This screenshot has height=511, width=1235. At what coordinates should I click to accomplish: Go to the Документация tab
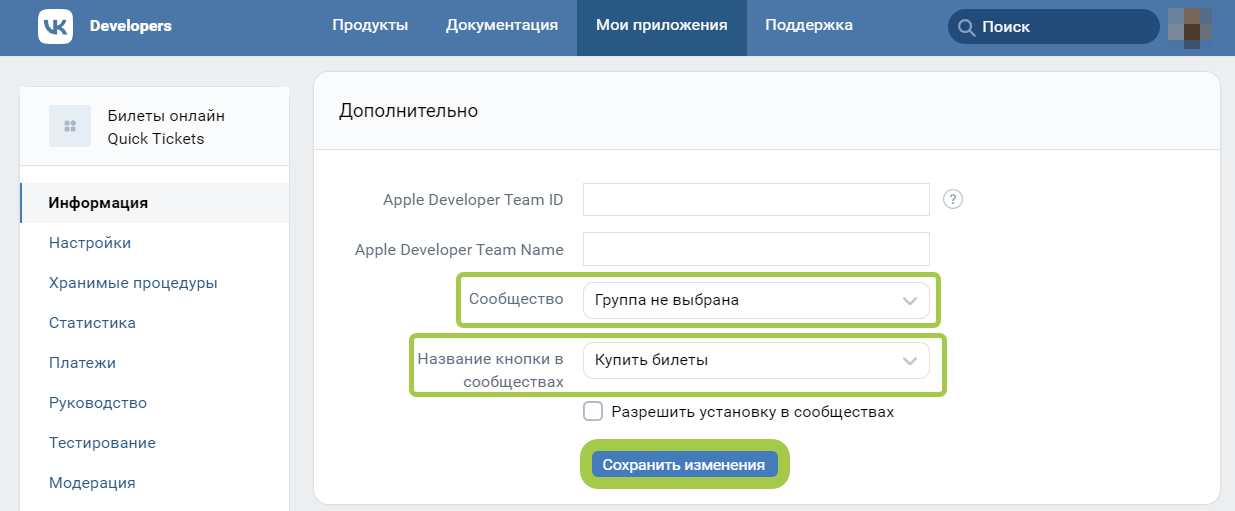502,26
